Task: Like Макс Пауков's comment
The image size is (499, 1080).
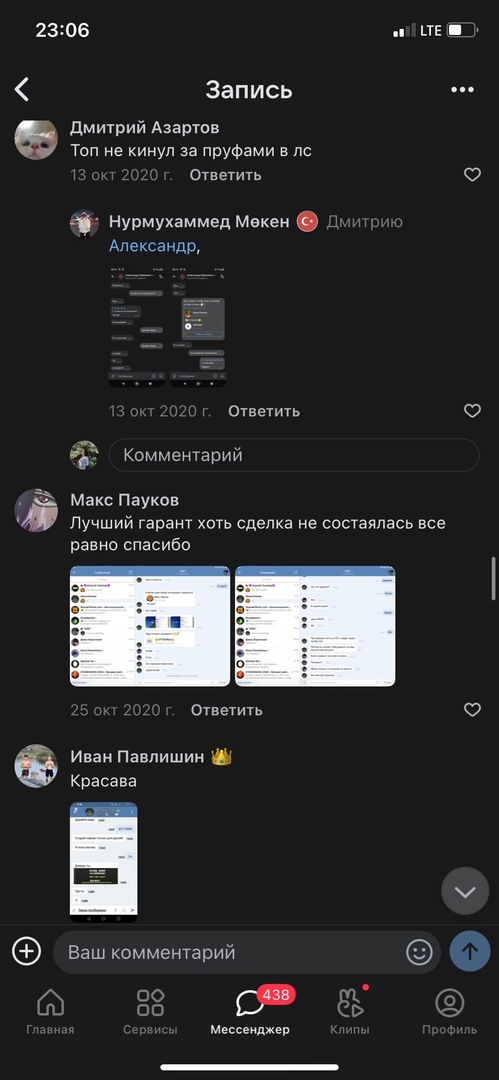Action: [472, 710]
